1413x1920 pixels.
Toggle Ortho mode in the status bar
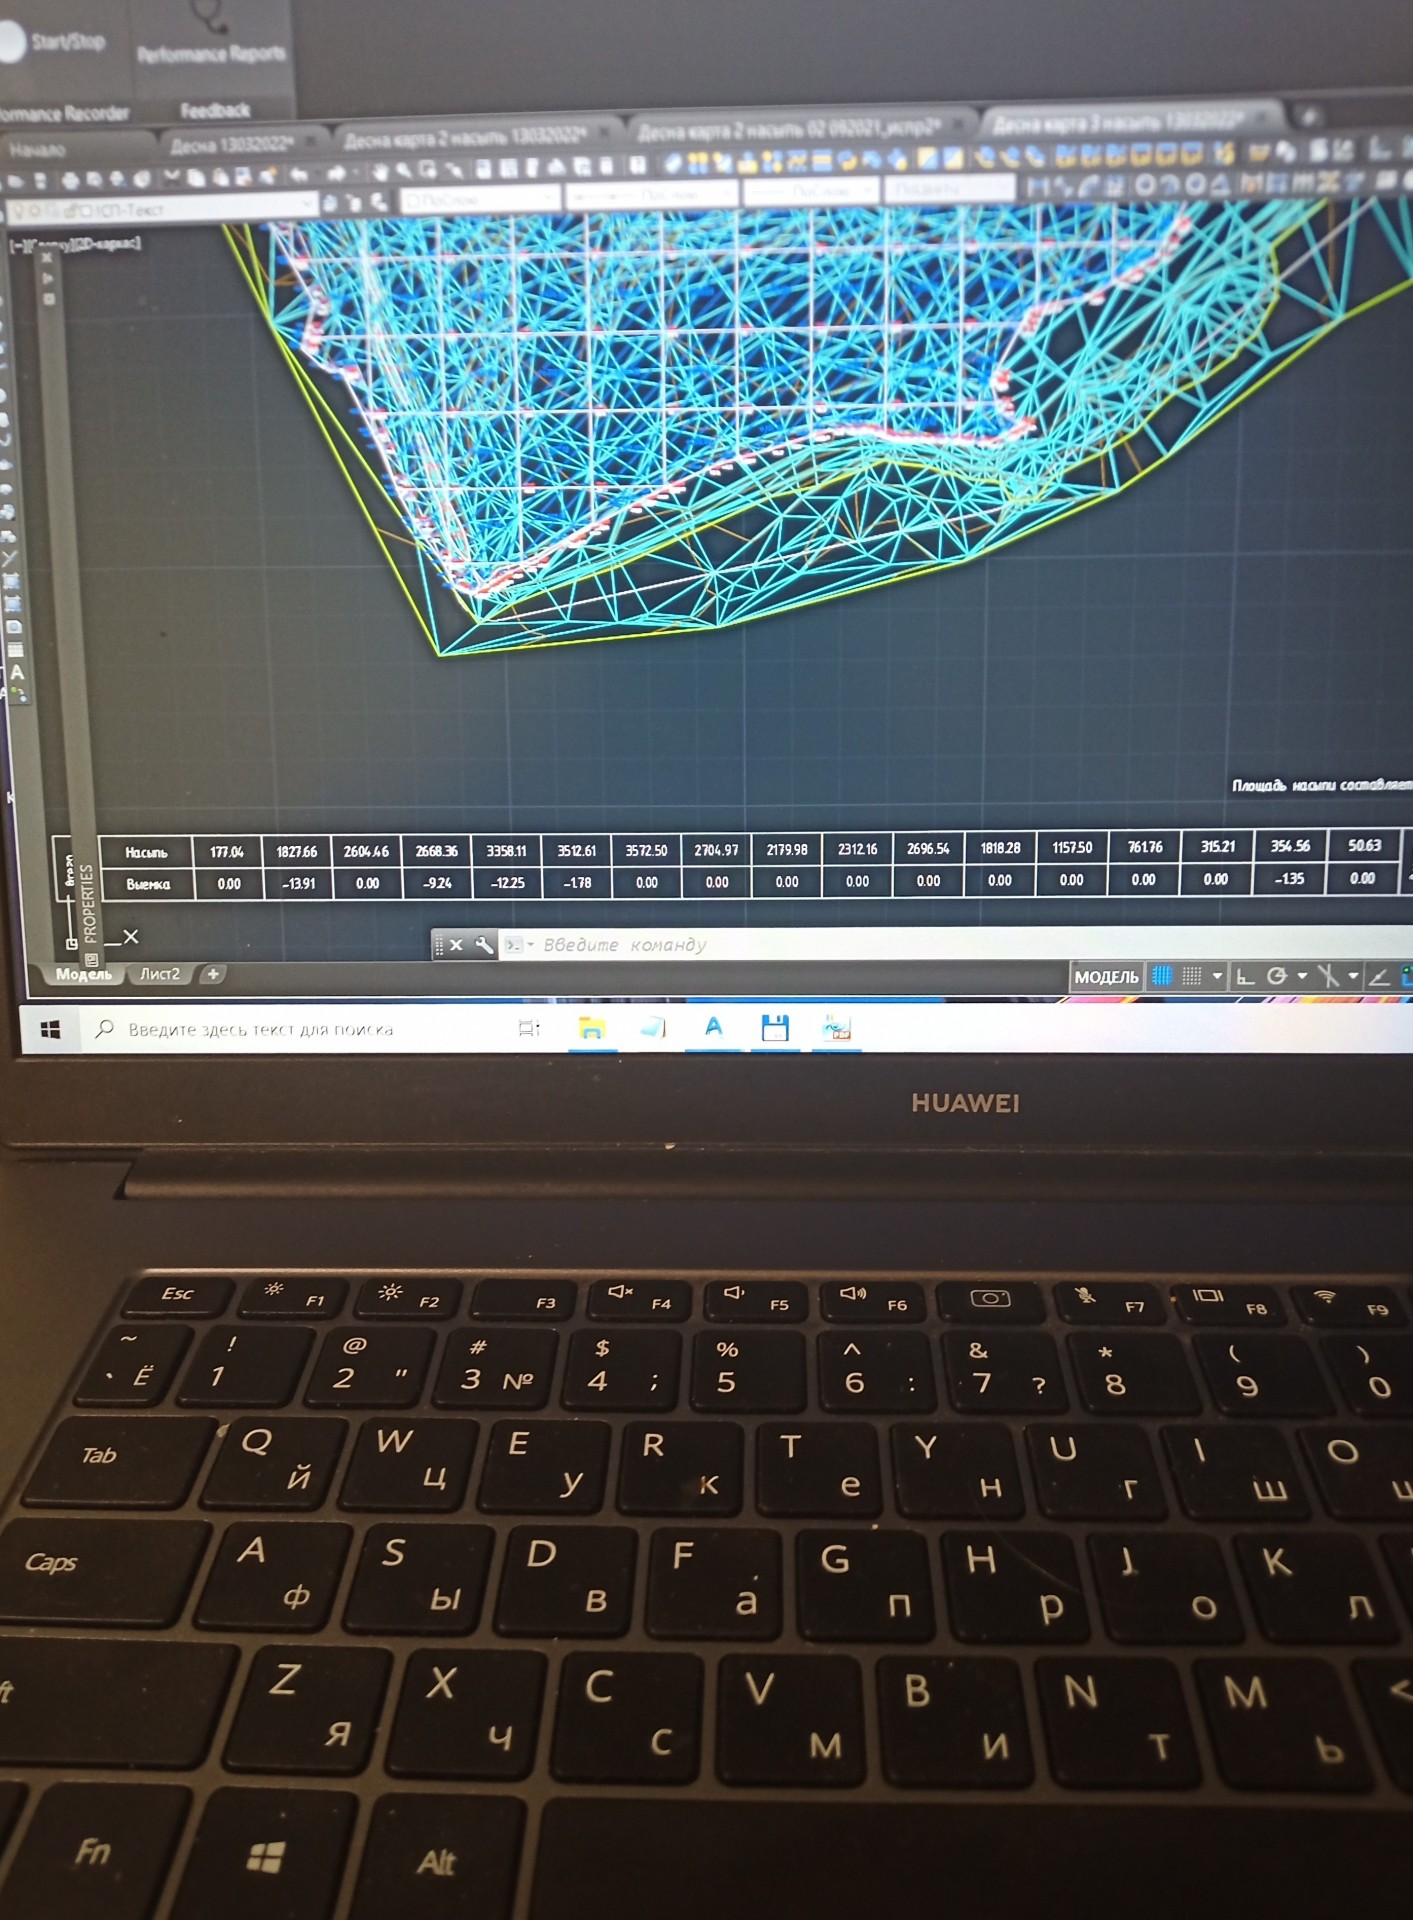click(x=1246, y=976)
